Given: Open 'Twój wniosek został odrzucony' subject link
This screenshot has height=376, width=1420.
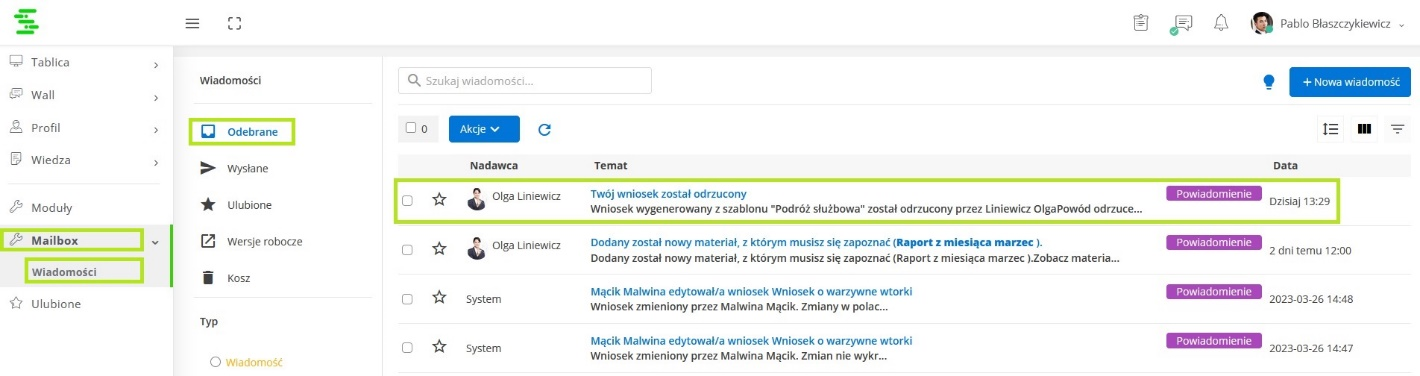Looking at the screenshot, I should point(668,193).
